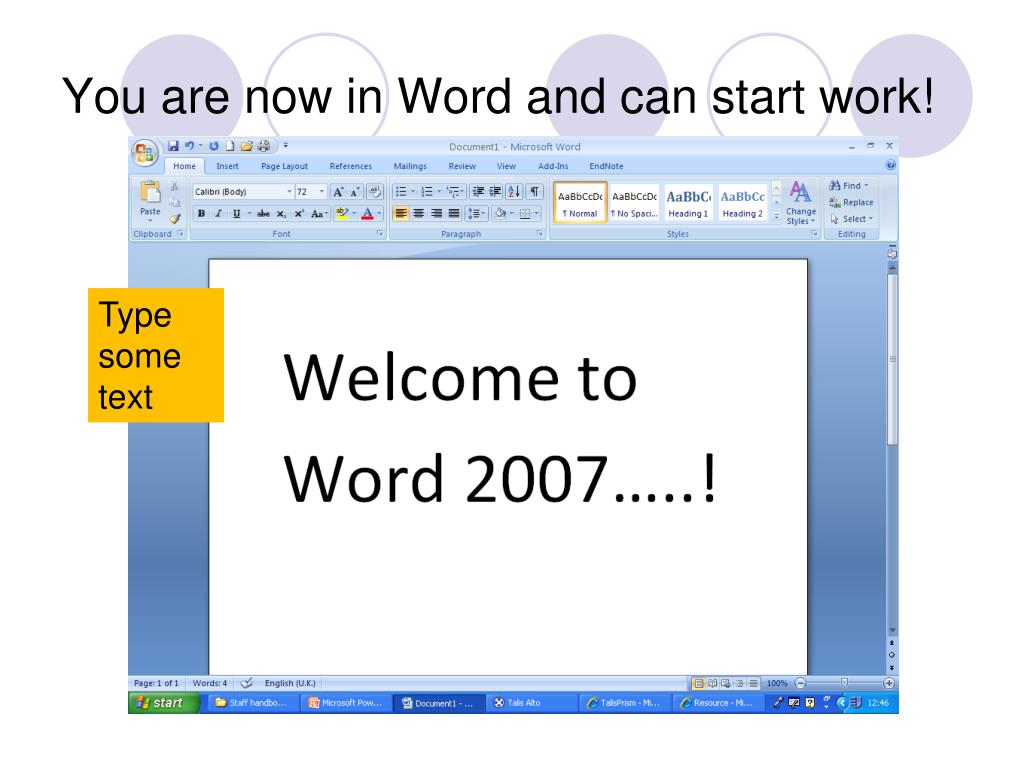Apply subscript formatting
Viewport: 1024px width, 768px height.
(281, 214)
